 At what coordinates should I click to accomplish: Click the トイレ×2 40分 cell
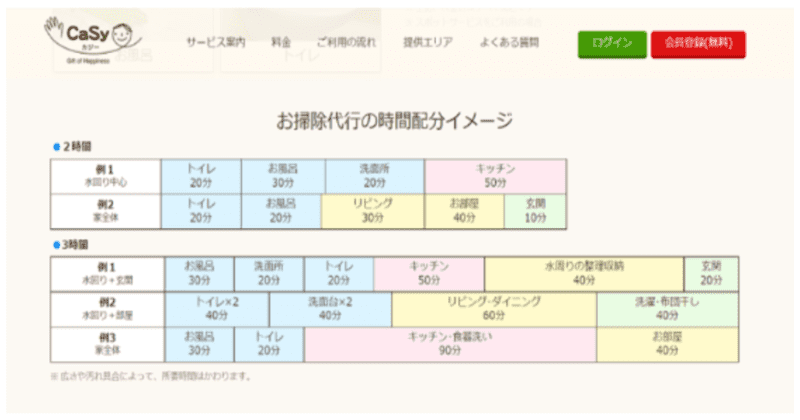pos(216,308)
